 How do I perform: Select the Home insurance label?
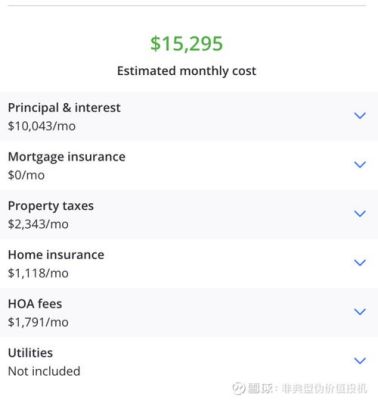[x=56, y=255]
